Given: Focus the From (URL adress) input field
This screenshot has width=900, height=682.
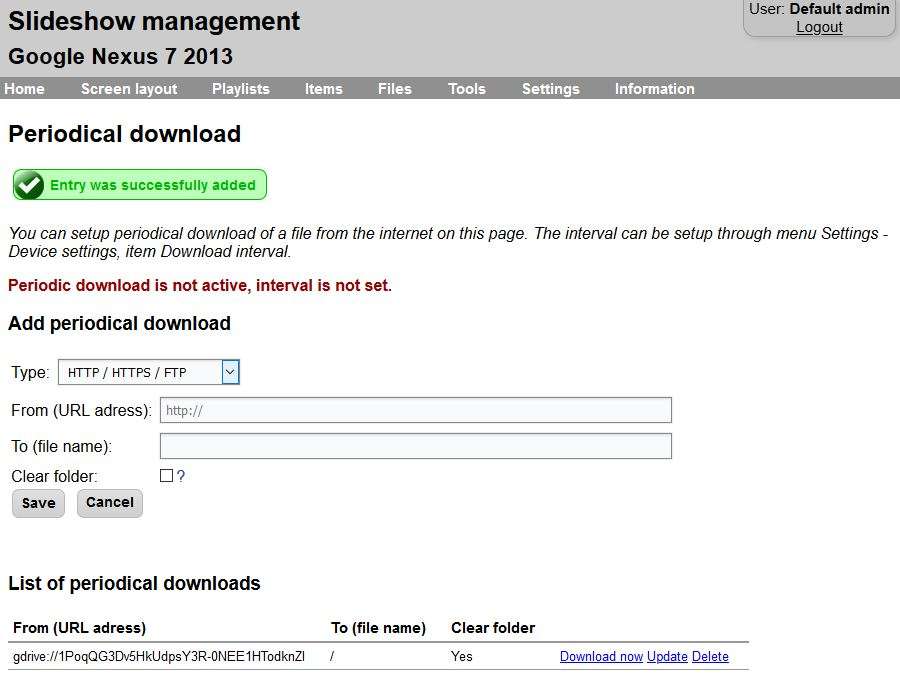Looking at the screenshot, I should (x=415, y=410).
